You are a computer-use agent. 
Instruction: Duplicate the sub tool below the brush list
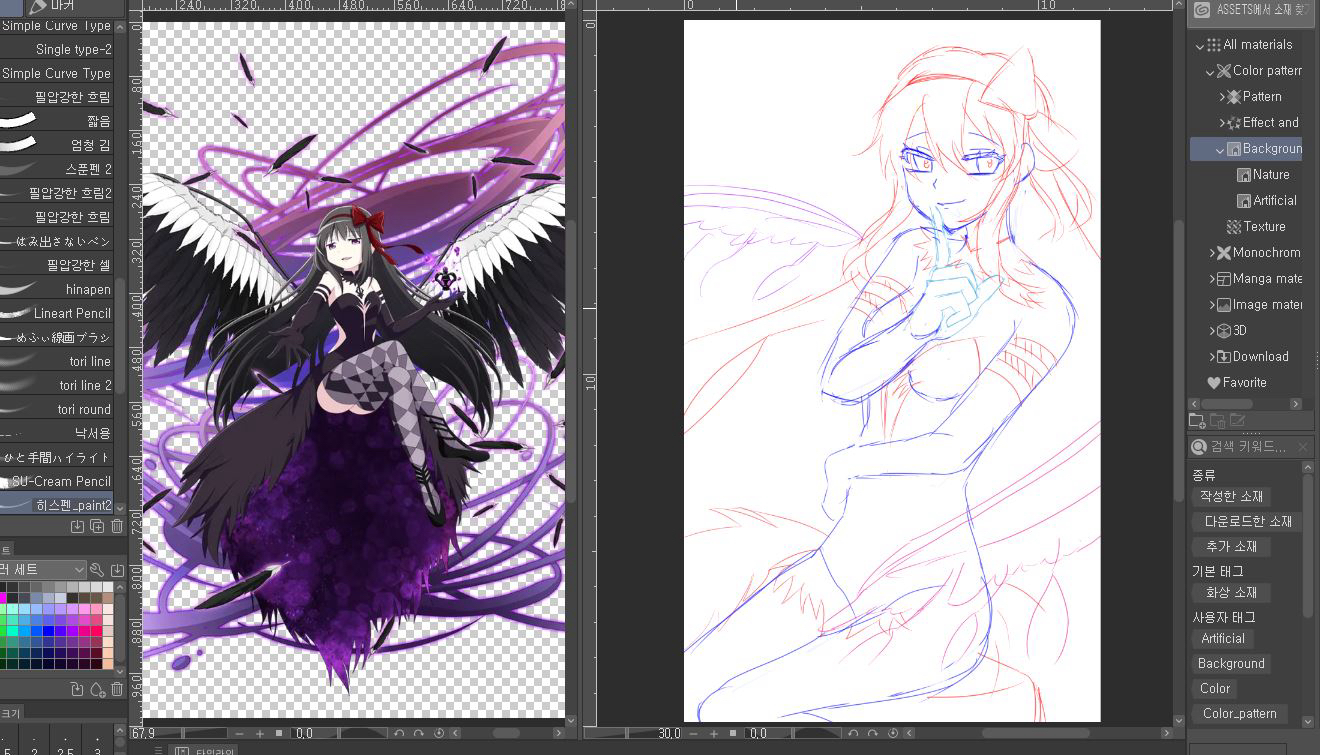[x=97, y=526]
